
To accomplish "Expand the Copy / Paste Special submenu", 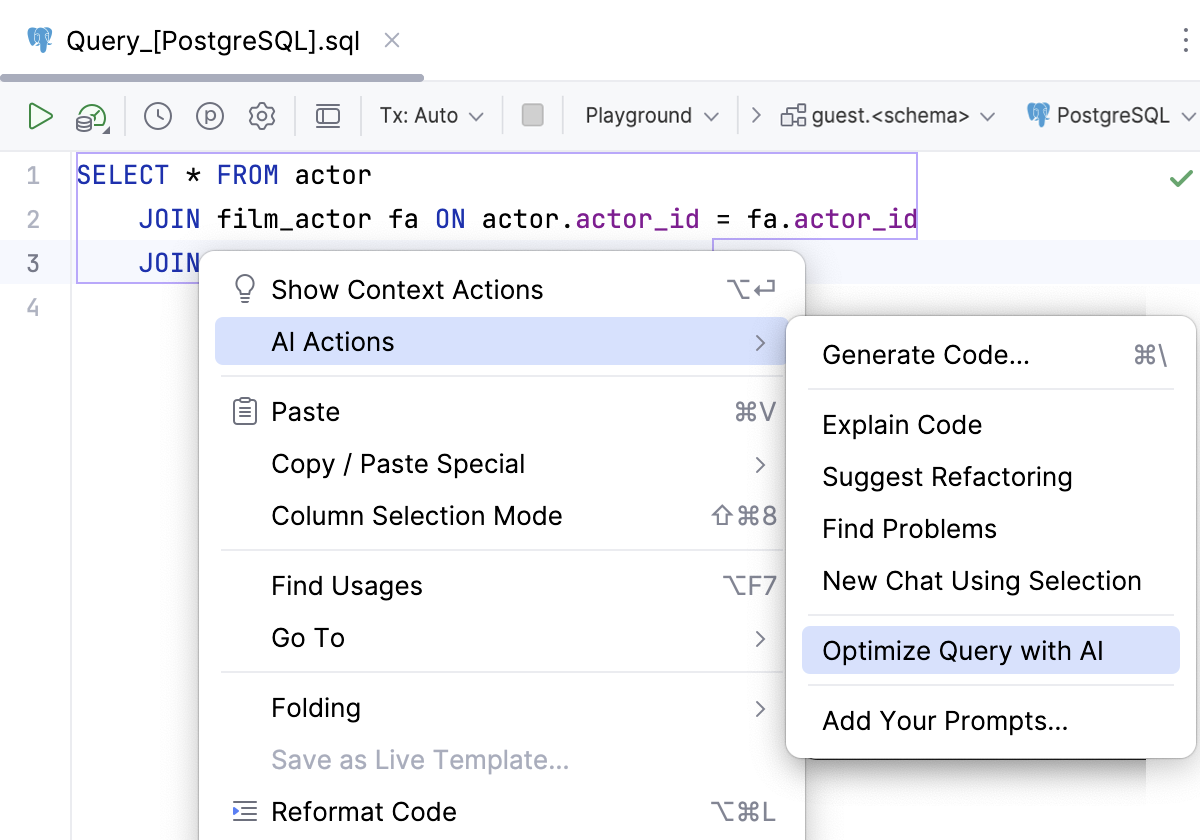I will click(x=761, y=464).
